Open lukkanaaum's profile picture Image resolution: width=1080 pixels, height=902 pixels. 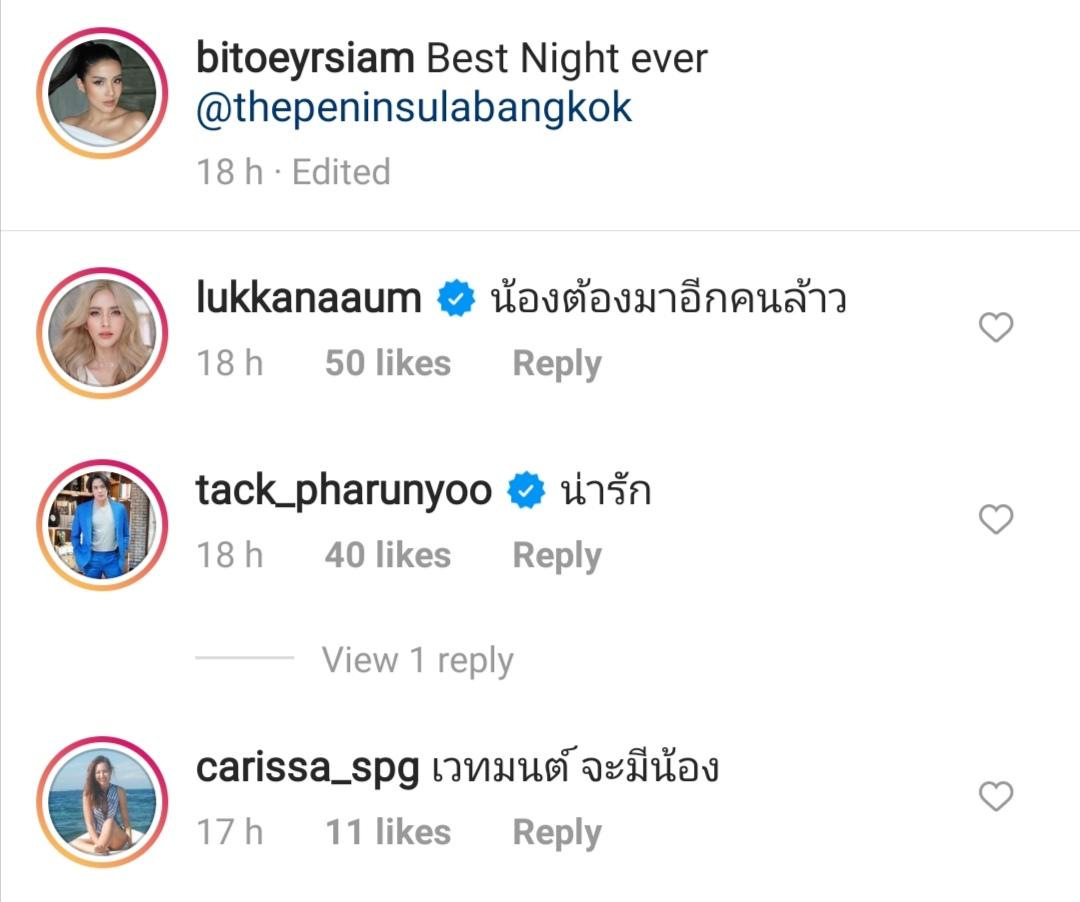click(102, 333)
